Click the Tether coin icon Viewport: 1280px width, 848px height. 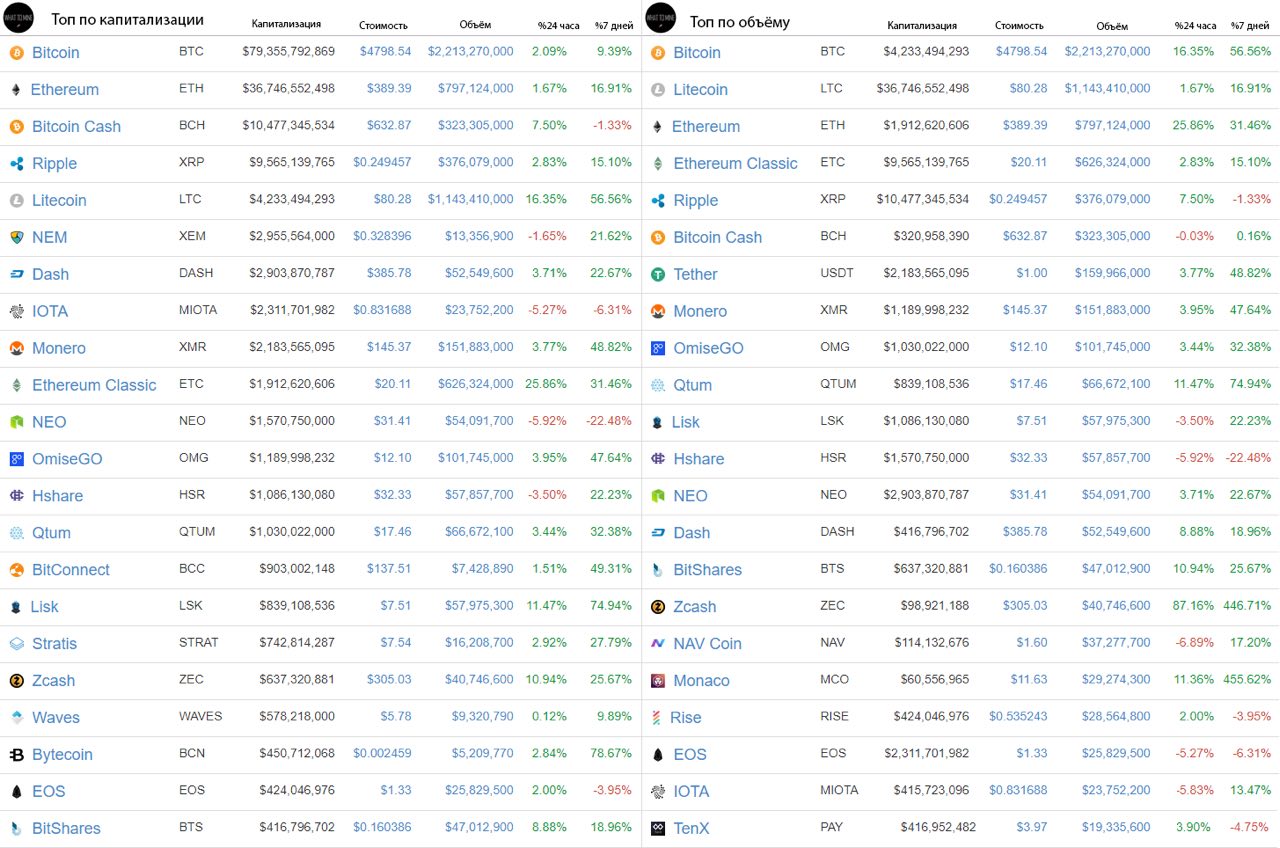pos(658,274)
